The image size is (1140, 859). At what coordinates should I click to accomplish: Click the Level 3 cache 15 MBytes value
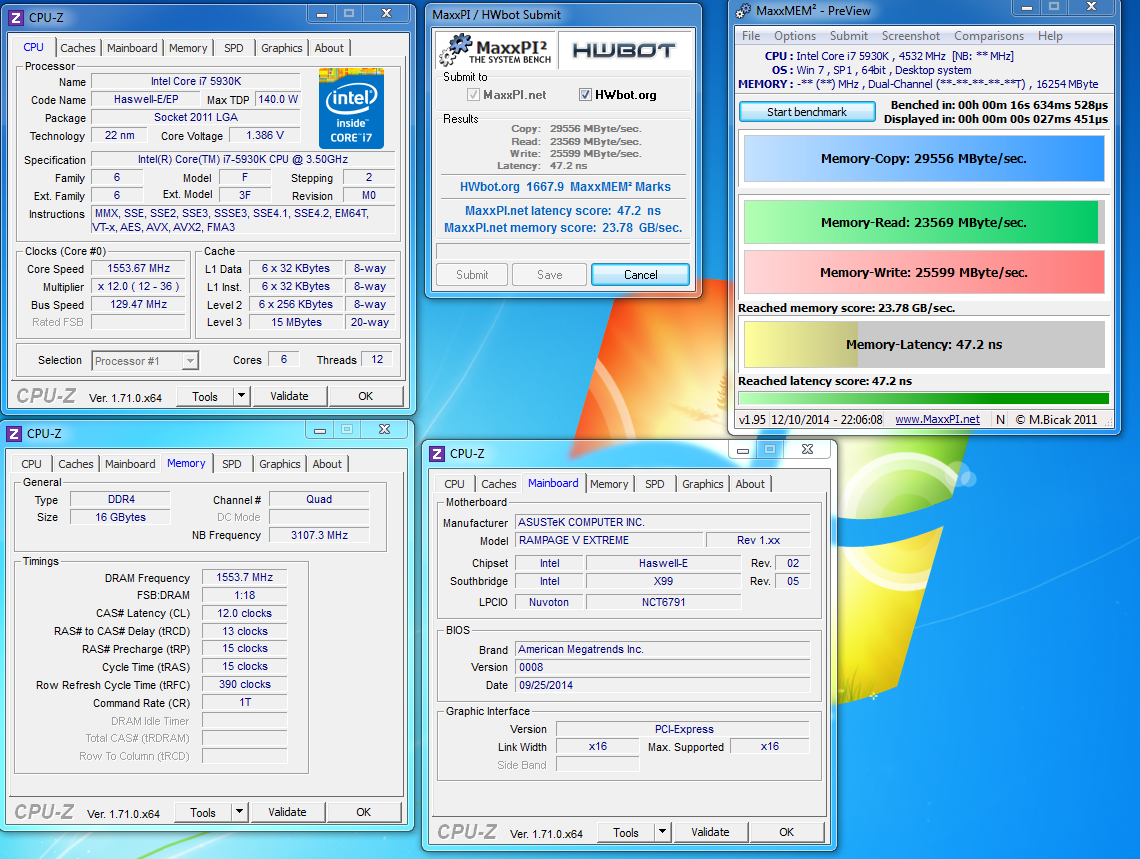pos(296,322)
